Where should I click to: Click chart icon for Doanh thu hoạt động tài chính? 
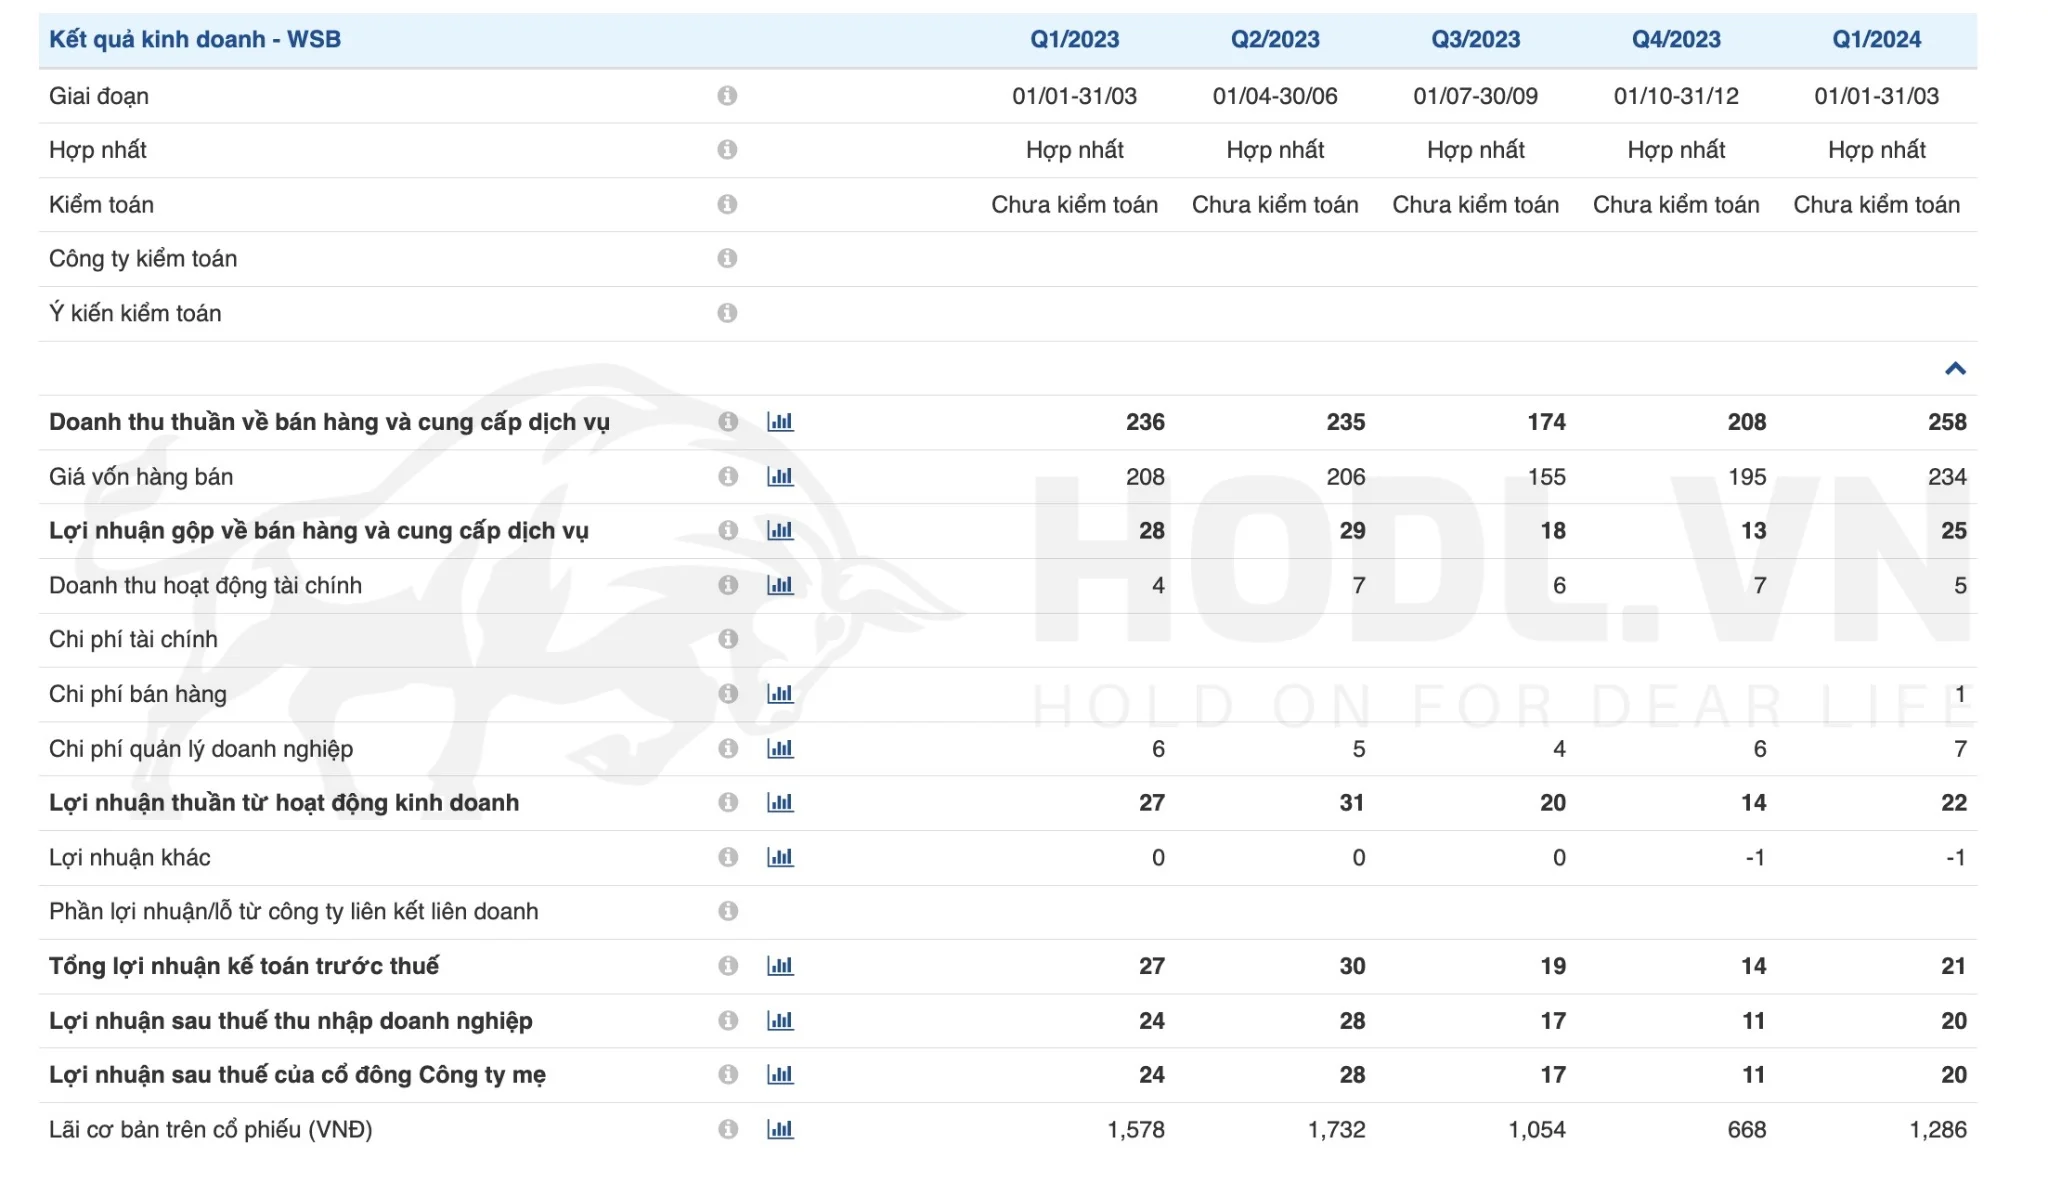tap(780, 585)
